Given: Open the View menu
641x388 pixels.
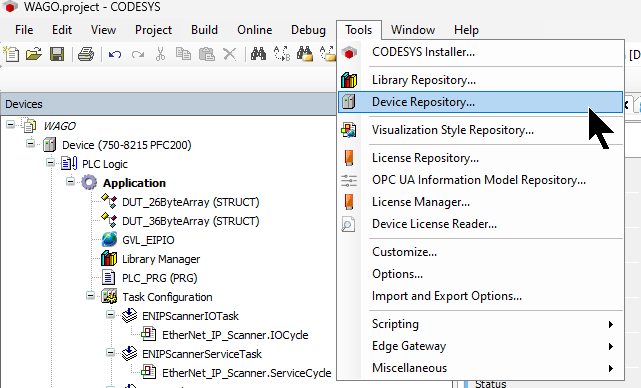Looking at the screenshot, I should [103, 30].
